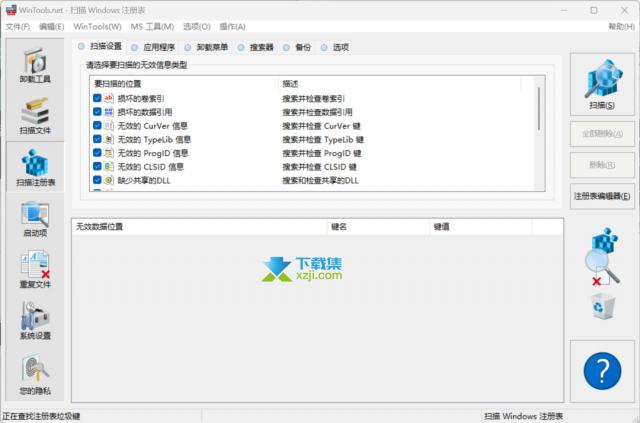
Task: Click the CLSID 信息 row icon
Action: [109, 167]
